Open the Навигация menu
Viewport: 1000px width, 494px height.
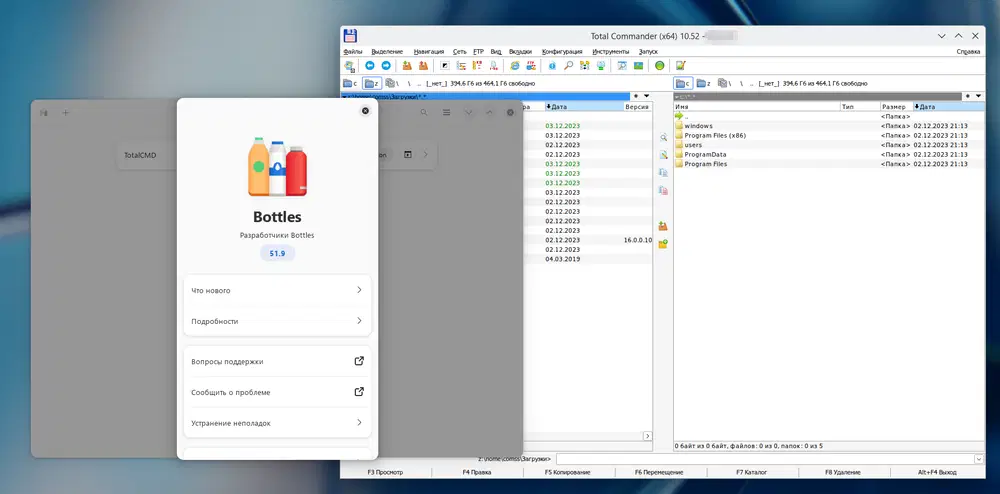point(429,52)
